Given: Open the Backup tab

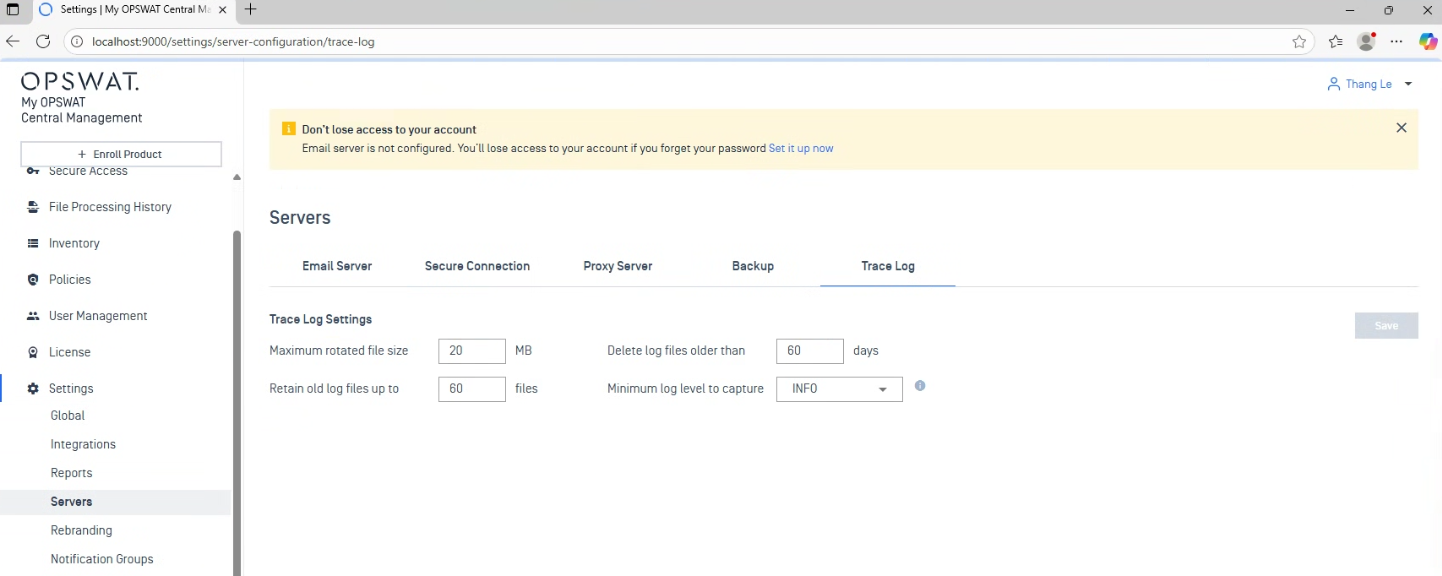Looking at the screenshot, I should (x=753, y=266).
